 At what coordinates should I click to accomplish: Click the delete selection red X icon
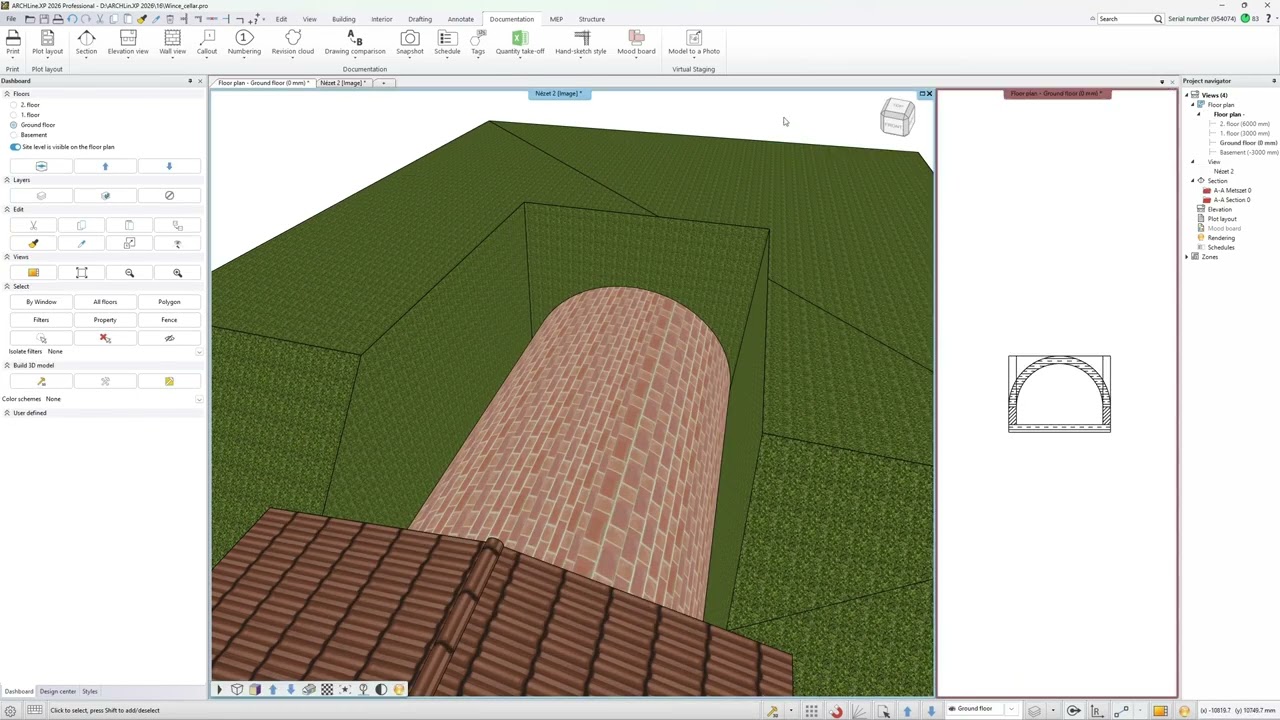pos(105,338)
